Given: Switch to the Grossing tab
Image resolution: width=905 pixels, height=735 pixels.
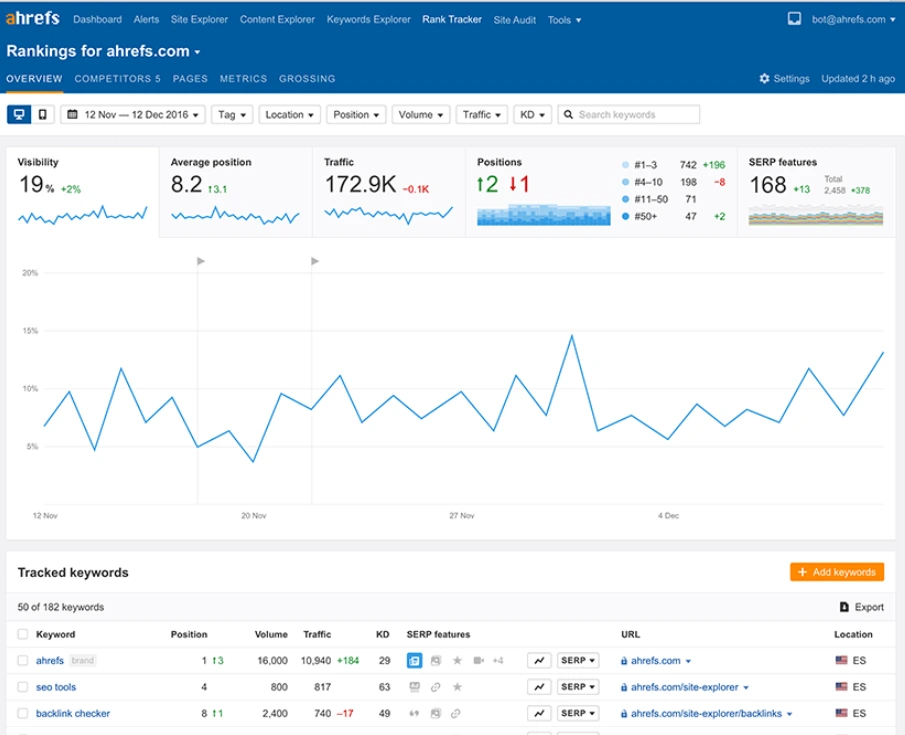Looking at the screenshot, I should (x=307, y=79).
